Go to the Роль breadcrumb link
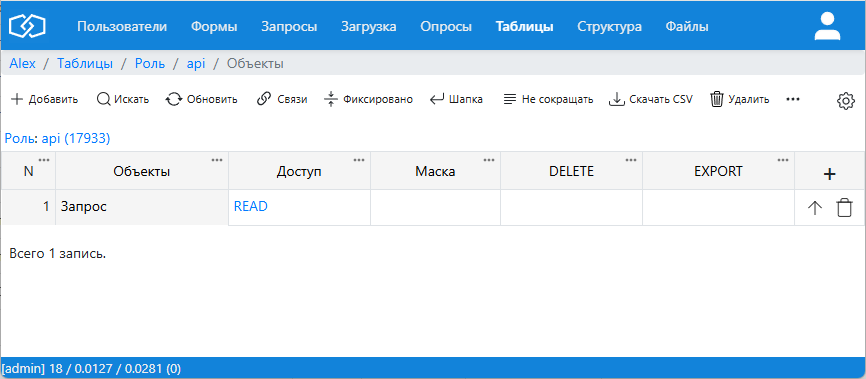This screenshot has height=379, width=866. 150,64
